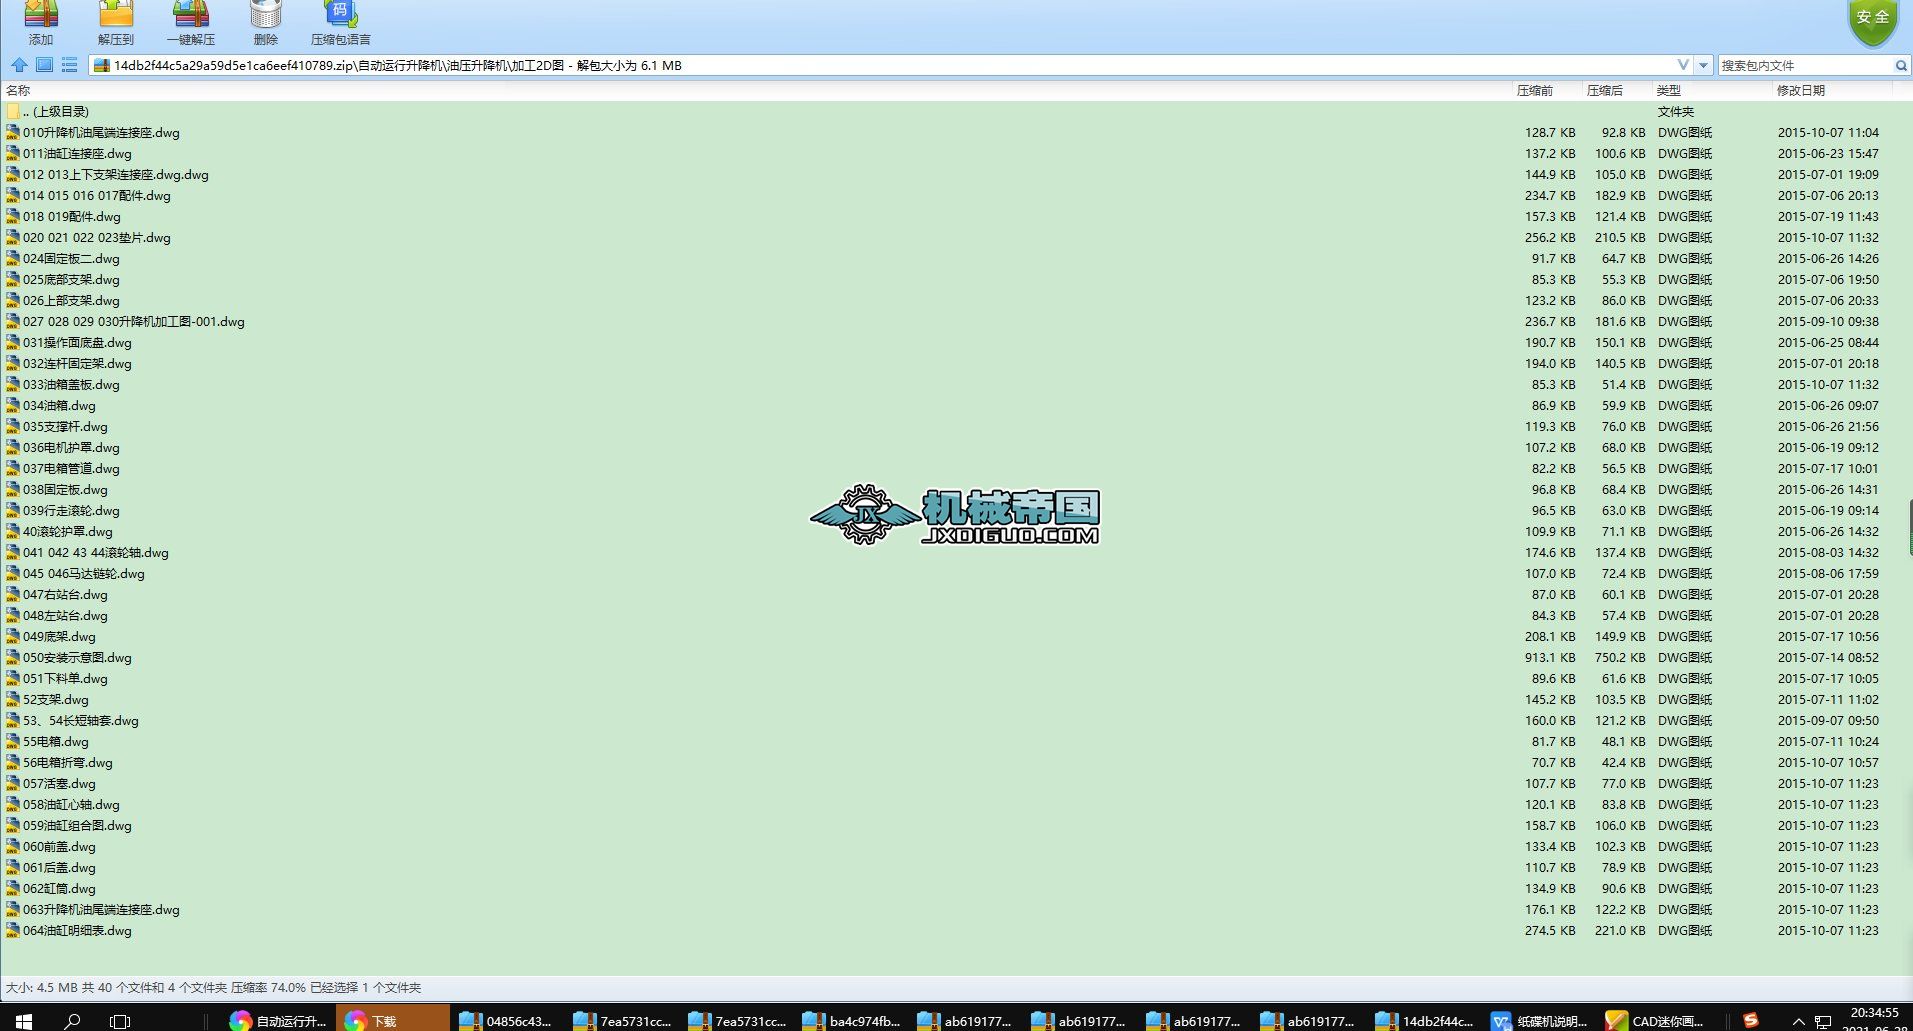Switch to the CAD迷你画... taskbar item
The height and width of the screenshot is (1031, 1913).
1653,1021
